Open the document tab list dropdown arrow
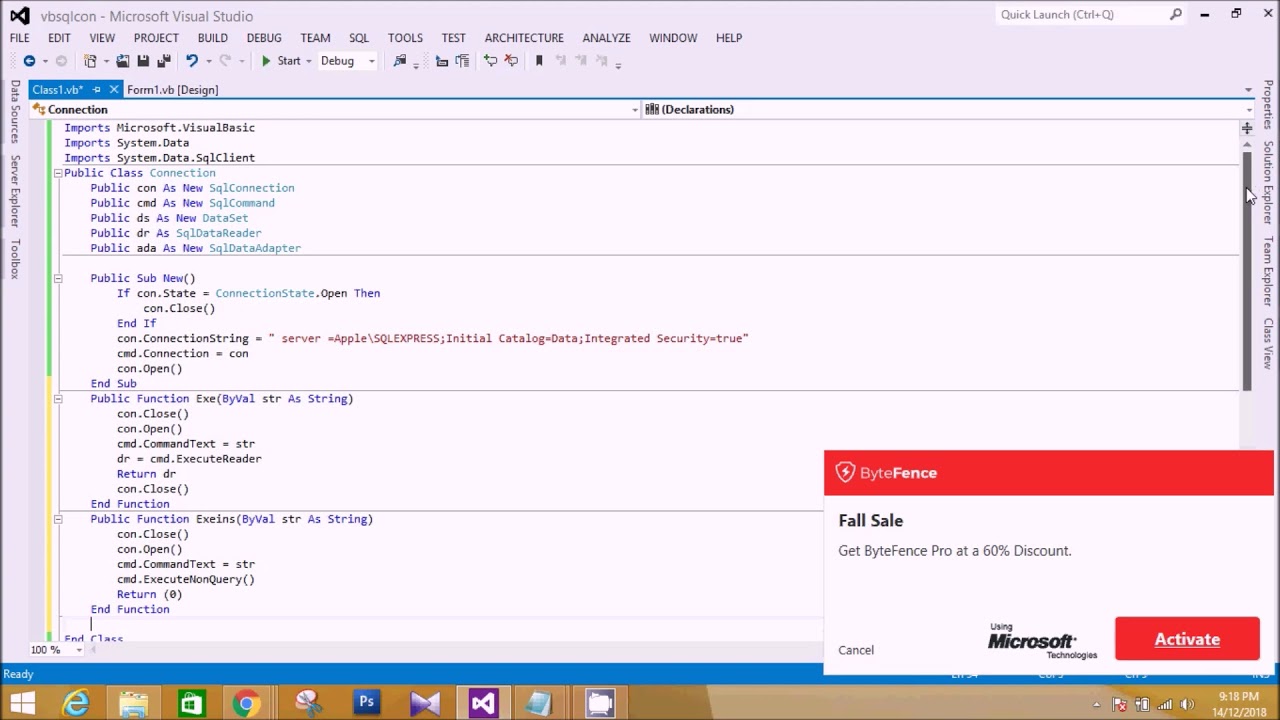This screenshot has height=720, width=1280. pos(1248,90)
